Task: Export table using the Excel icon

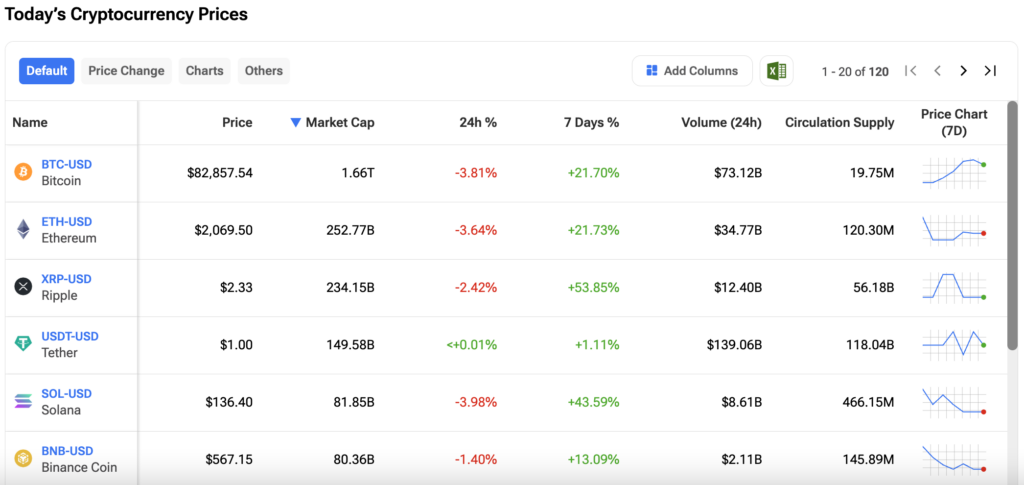Action: pos(776,71)
